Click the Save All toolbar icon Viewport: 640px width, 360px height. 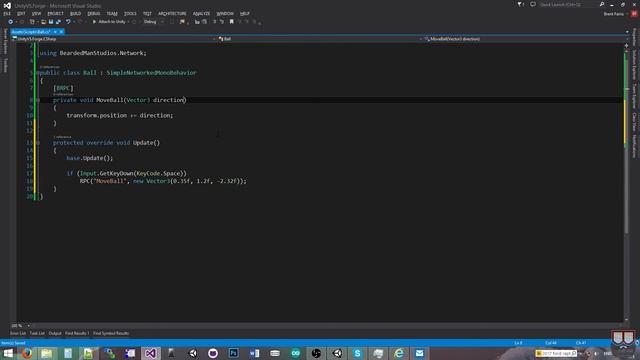(58, 22)
